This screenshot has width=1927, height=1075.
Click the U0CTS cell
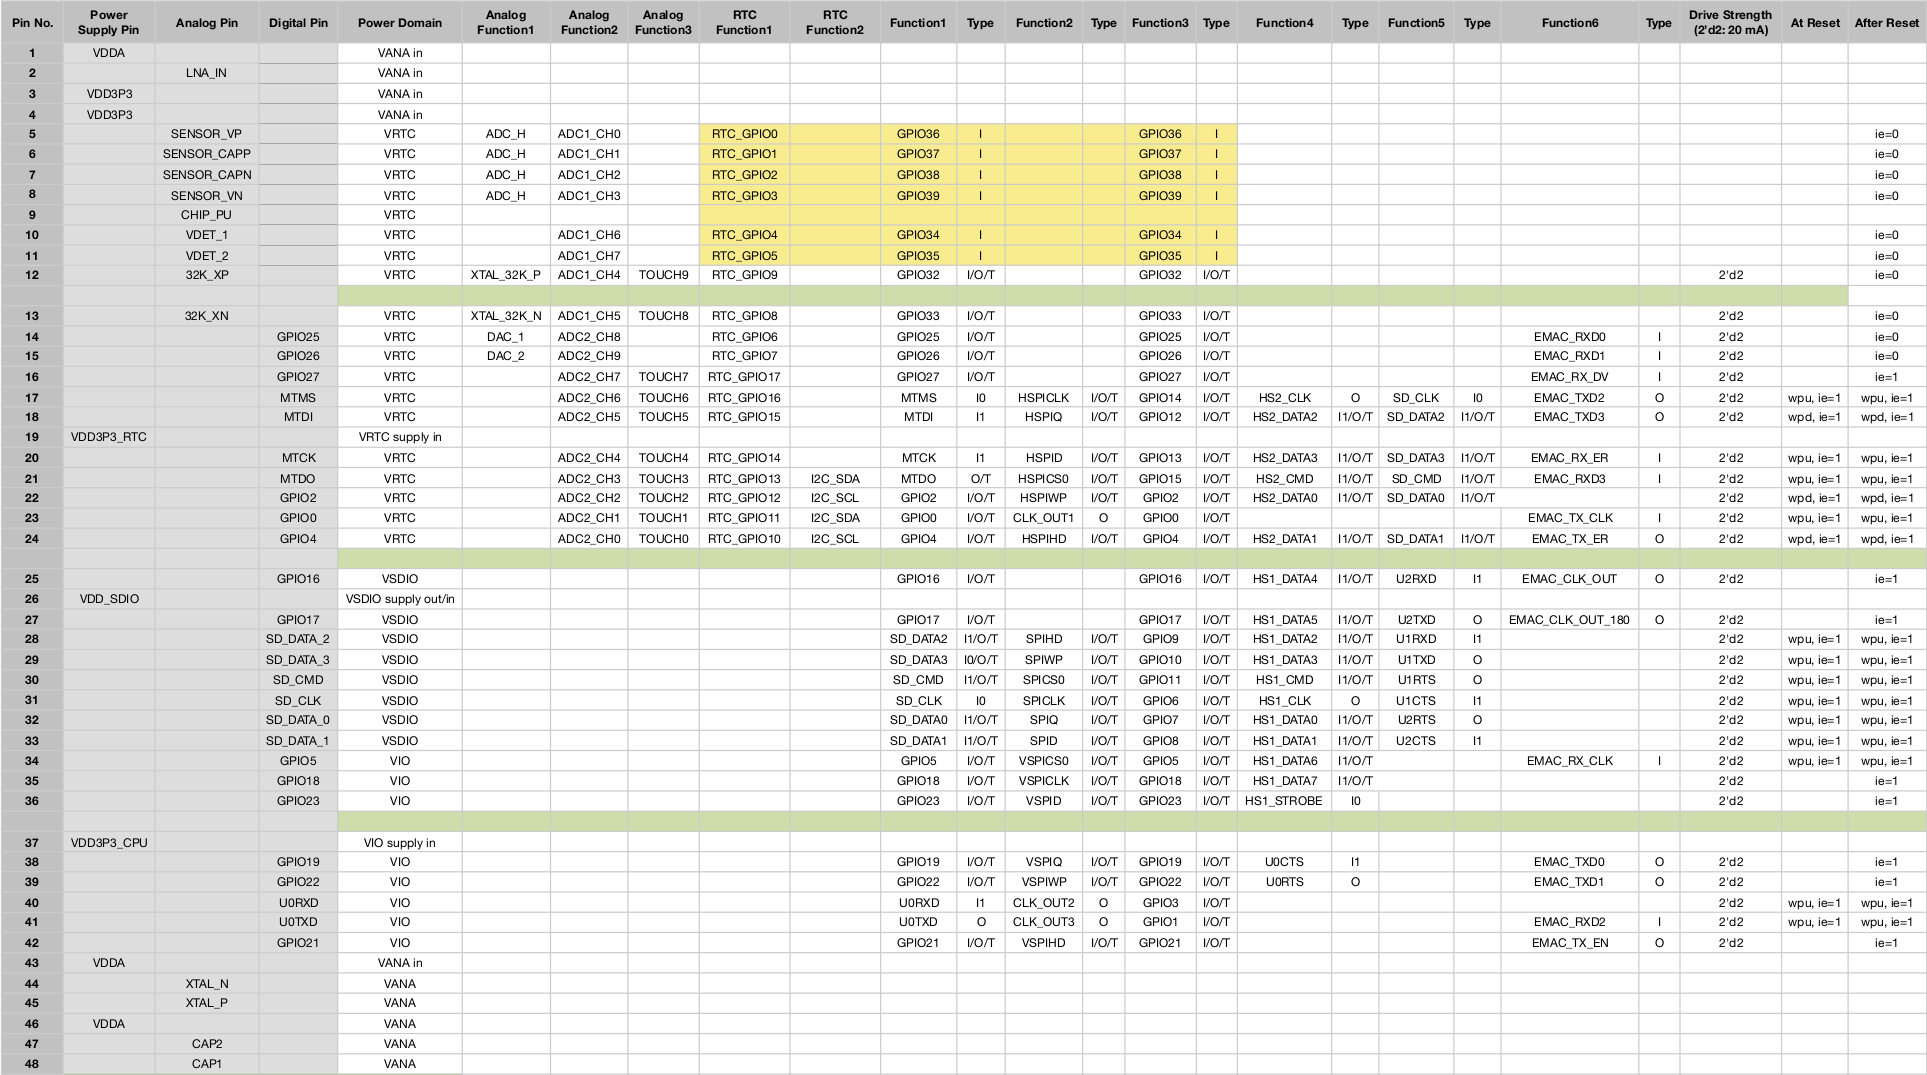pos(1284,862)
